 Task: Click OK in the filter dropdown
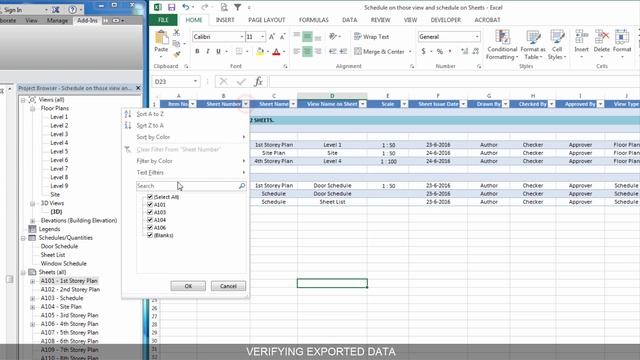tap(188, 286)
